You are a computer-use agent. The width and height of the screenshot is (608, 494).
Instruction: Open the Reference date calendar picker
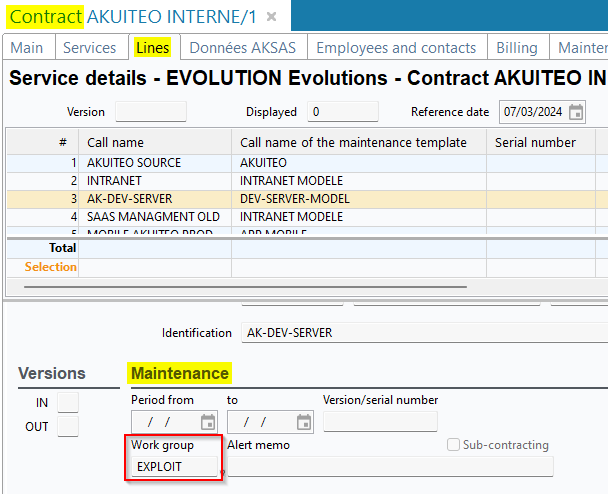coord(576,112)
